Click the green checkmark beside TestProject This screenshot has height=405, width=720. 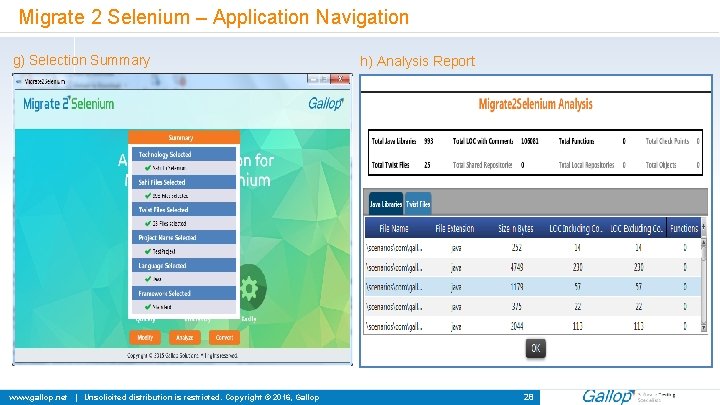pos(147,251)
